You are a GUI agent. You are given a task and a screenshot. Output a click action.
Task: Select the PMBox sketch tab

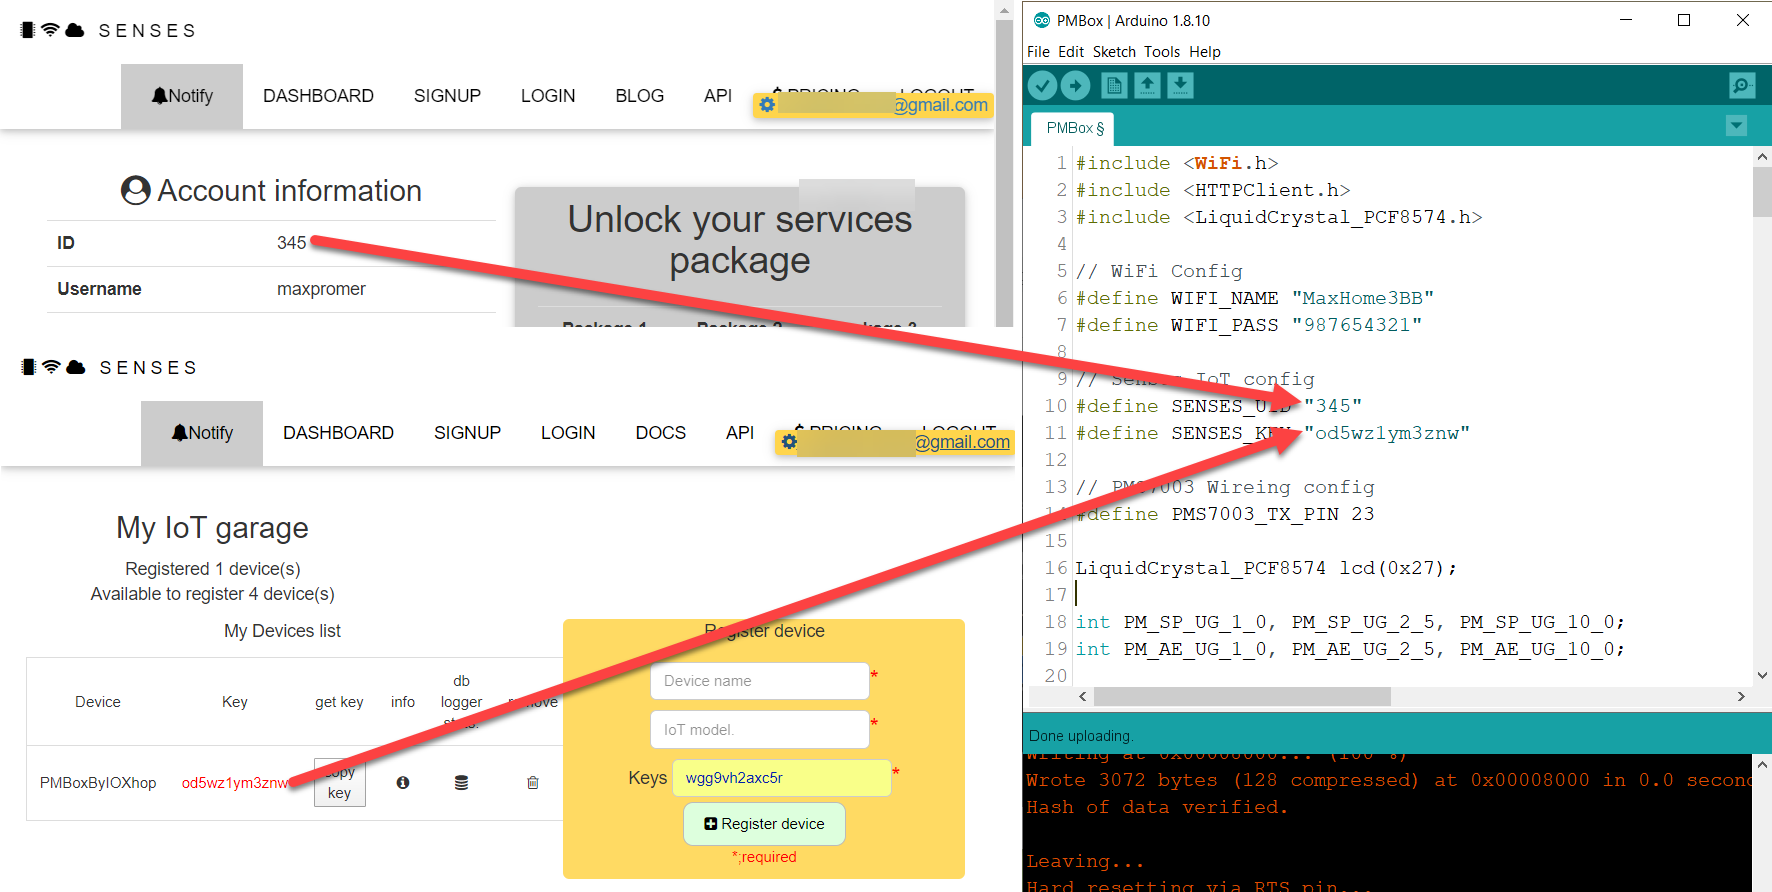point(1075,128)
